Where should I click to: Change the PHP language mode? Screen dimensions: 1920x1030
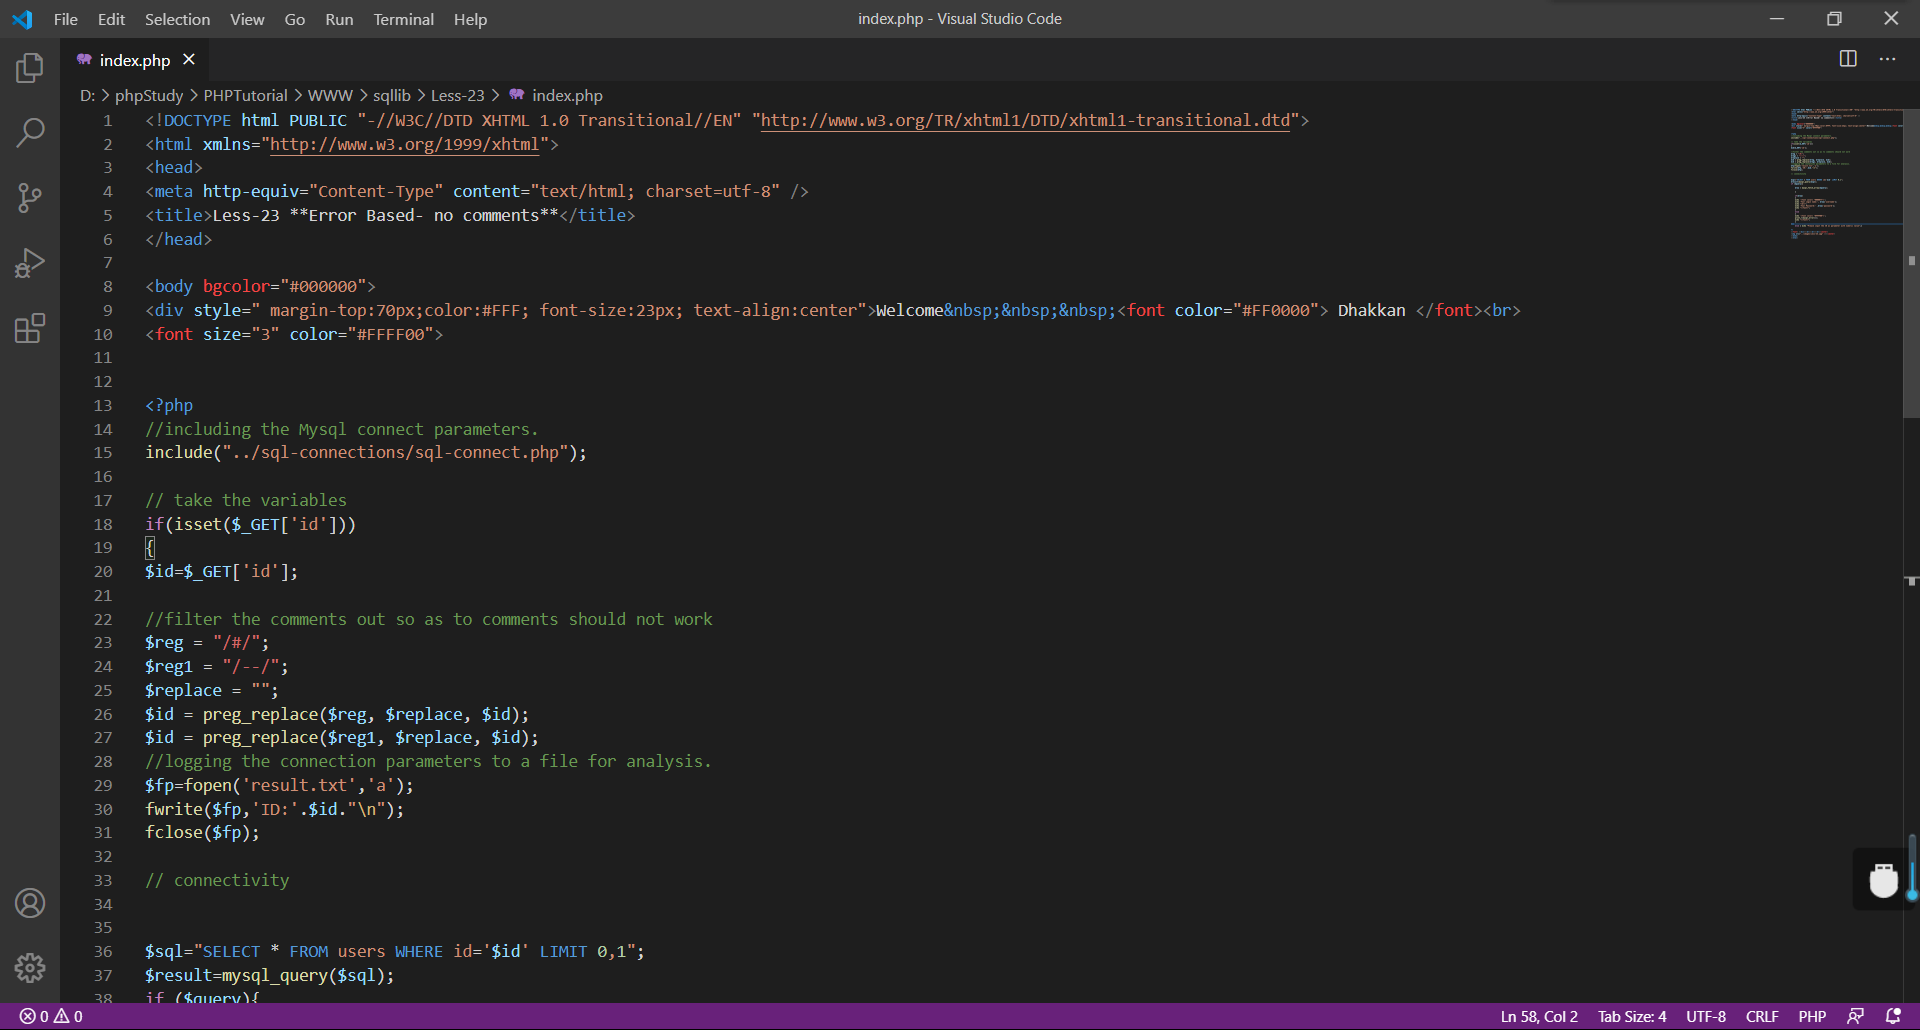pos(1811,1016)
